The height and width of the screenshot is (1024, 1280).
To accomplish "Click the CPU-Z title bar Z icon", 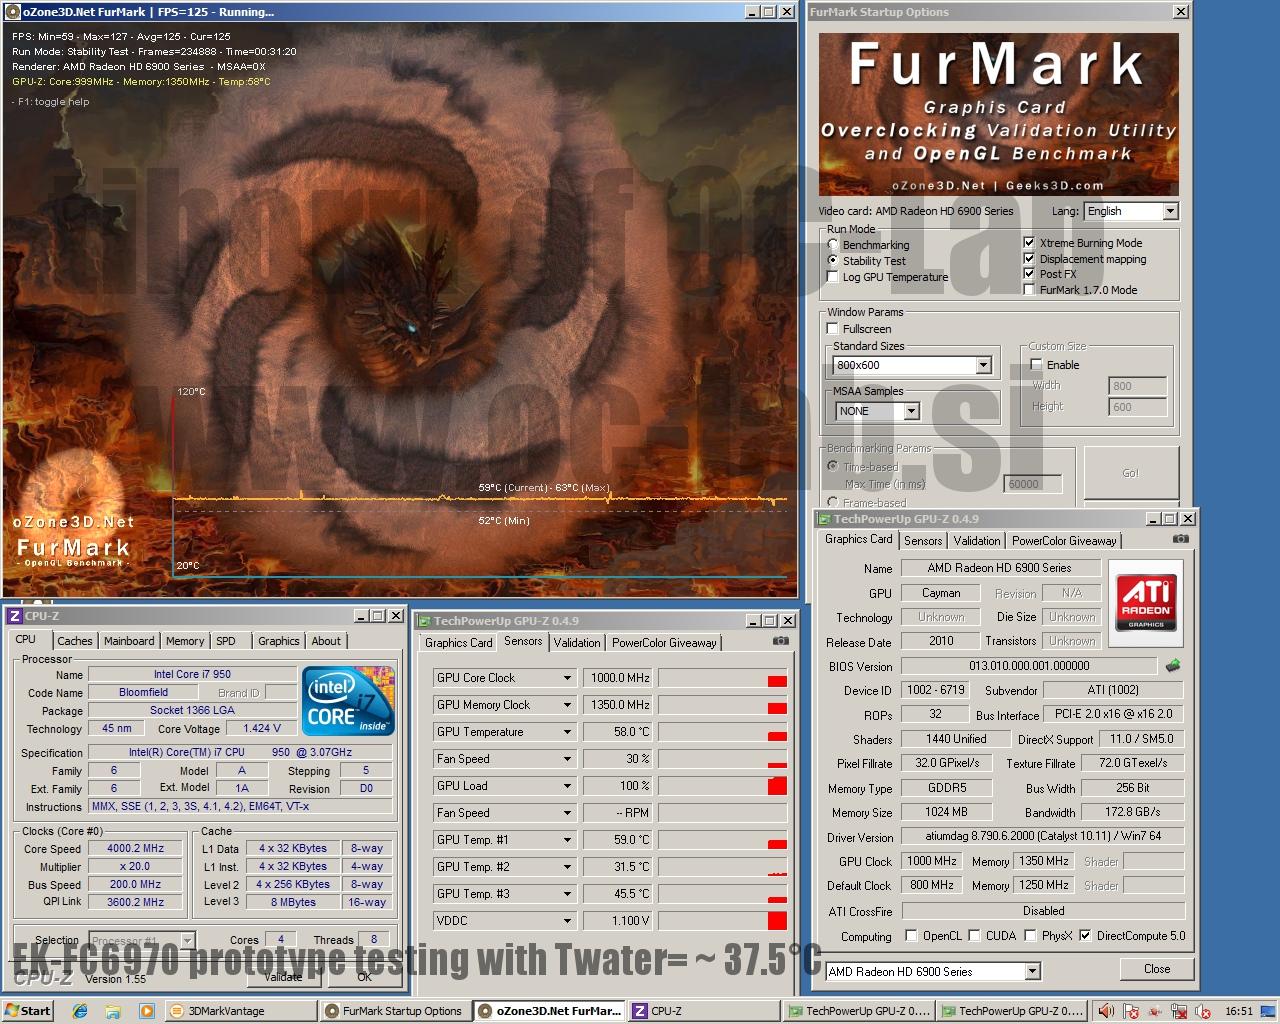I will click(x=15, y=616).
